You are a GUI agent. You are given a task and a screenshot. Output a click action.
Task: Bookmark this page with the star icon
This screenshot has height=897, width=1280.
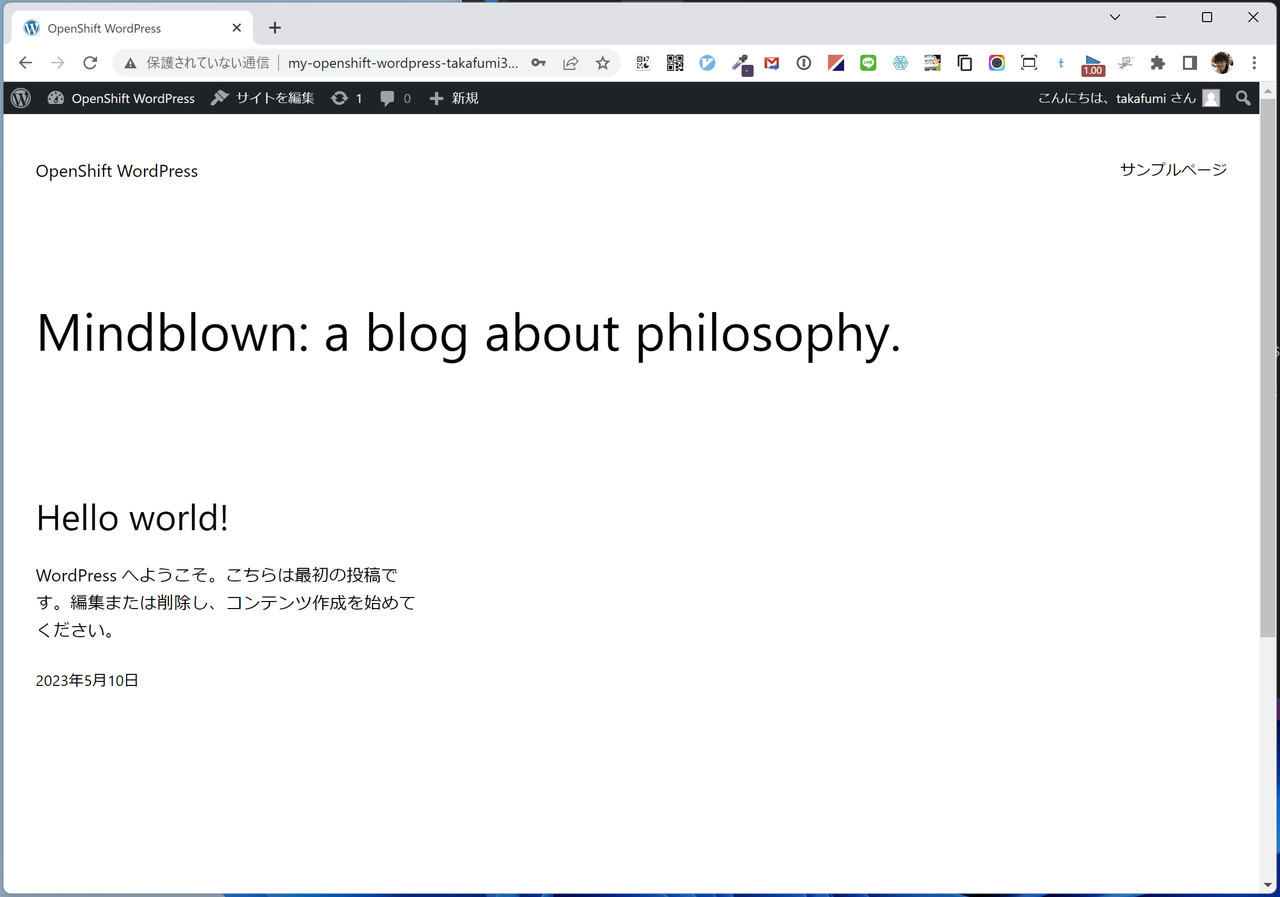click(602, 63)
